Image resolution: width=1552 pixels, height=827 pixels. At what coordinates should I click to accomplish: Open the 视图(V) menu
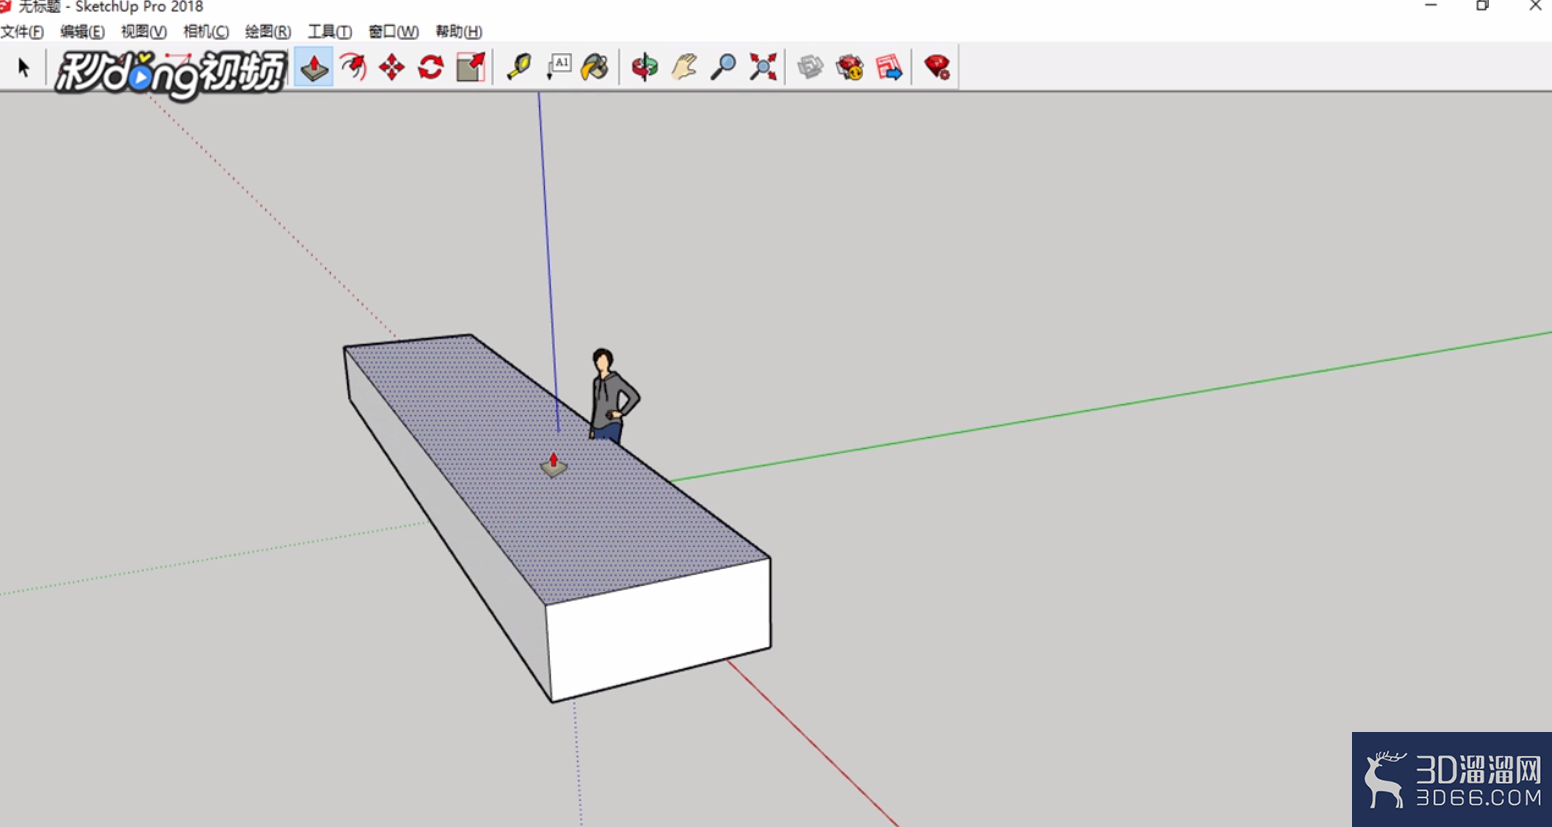click(x=143, y=32)
